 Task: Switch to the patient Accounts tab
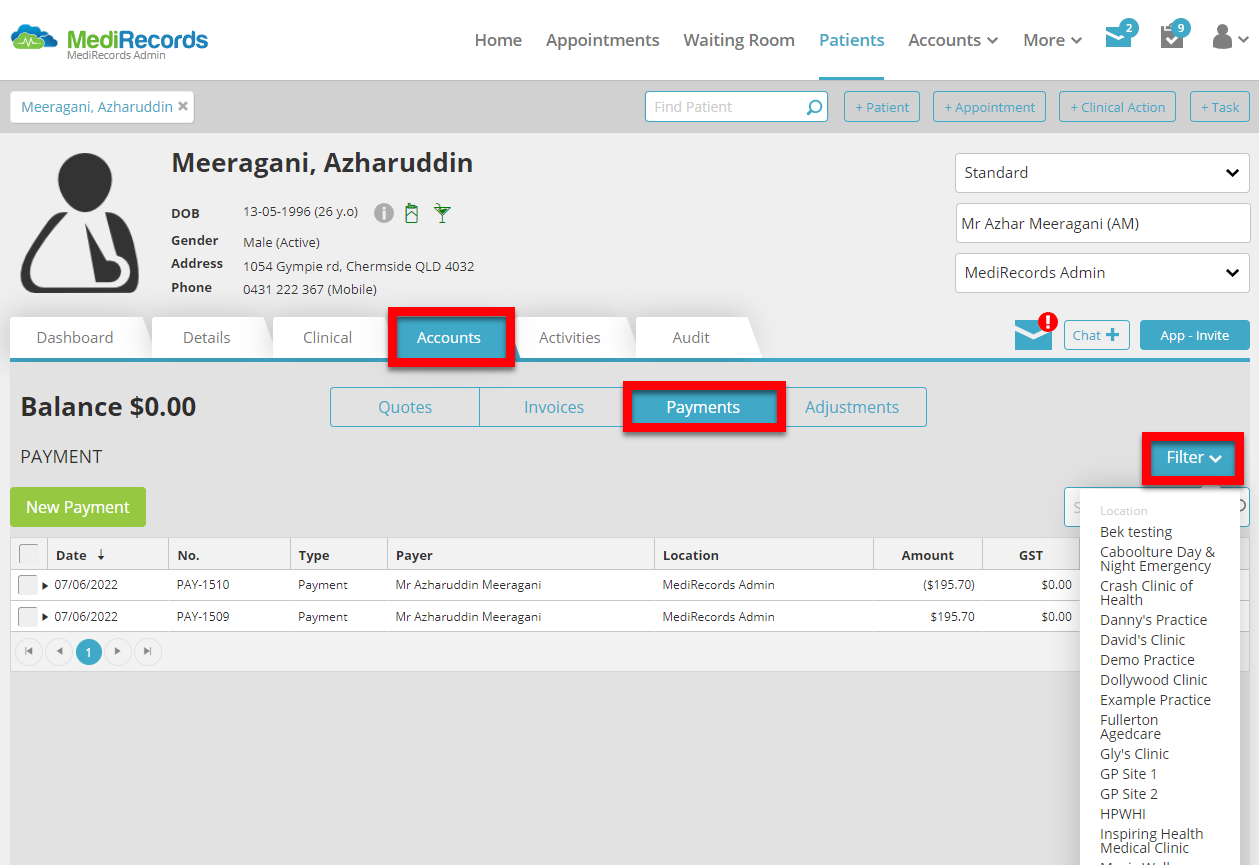tap(449, 337)
